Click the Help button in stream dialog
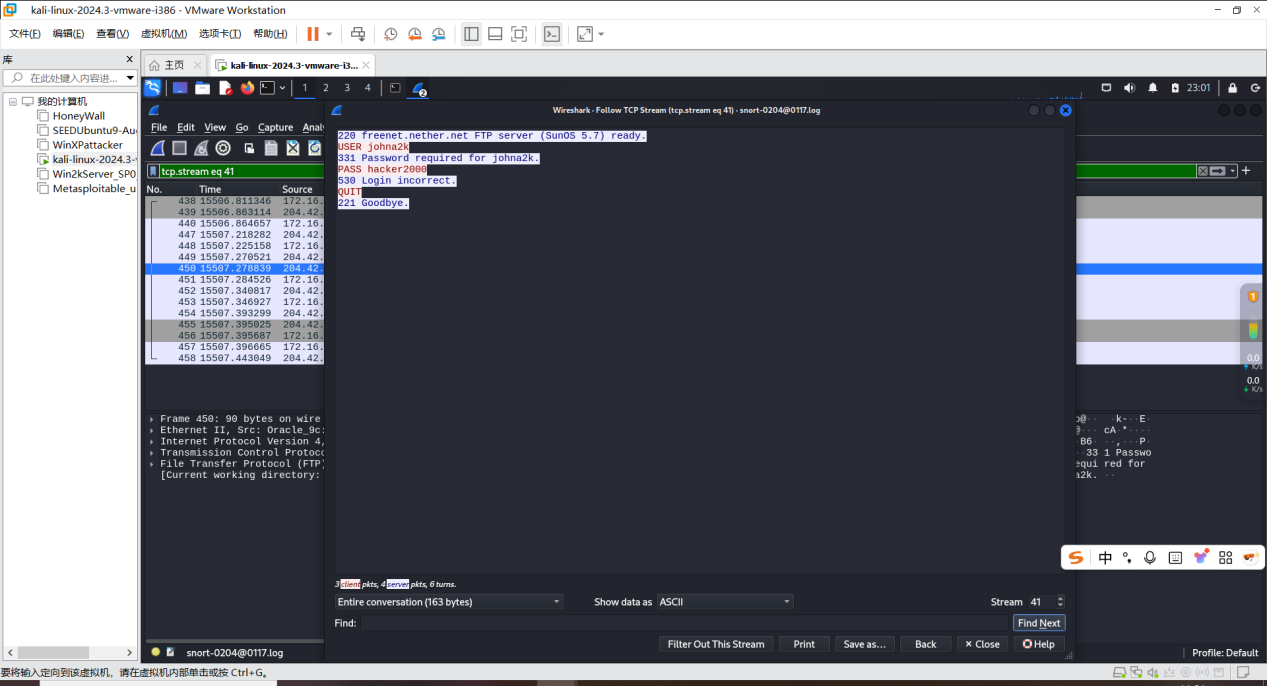This screenshot has width=1267, height=686. click(1038, 644)
